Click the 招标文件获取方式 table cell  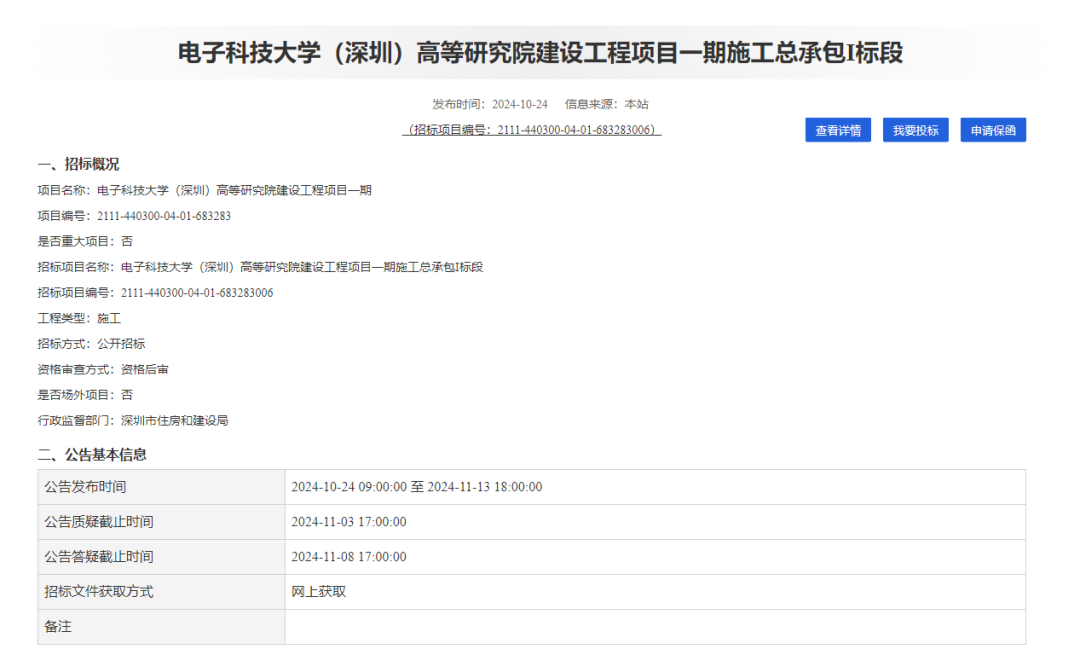pos(161,592)
